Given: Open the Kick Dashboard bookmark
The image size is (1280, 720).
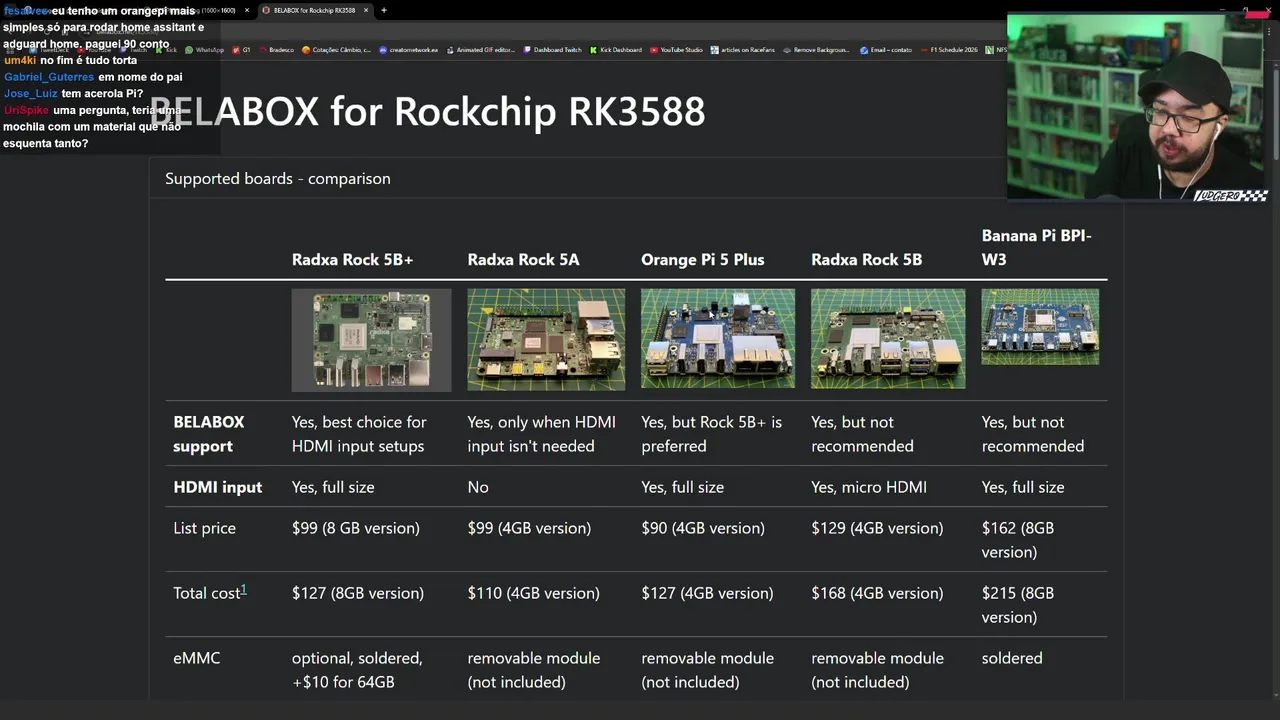Looking at the screenshot, I should 616,49.
